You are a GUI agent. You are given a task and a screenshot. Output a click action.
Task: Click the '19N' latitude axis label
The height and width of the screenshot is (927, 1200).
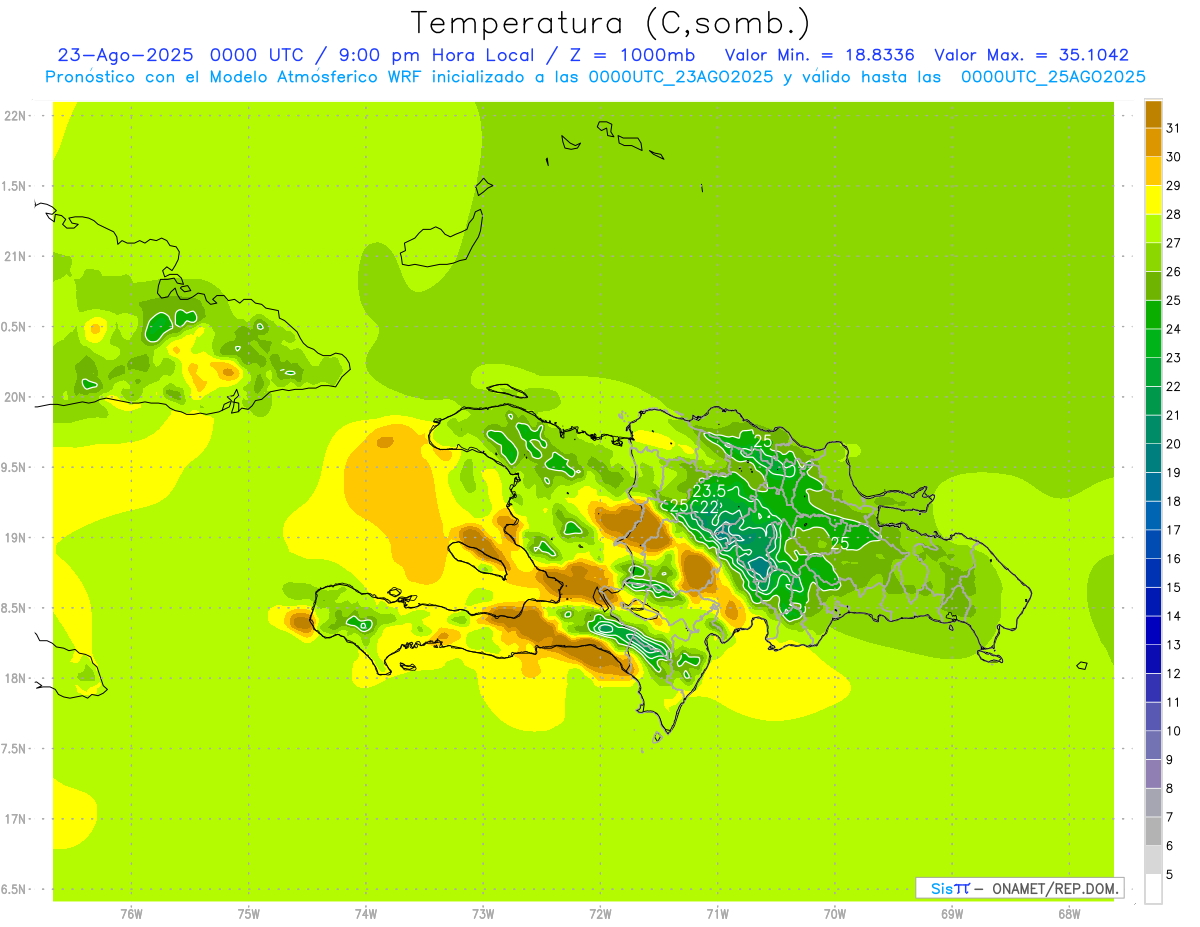(x=15, y=537)
